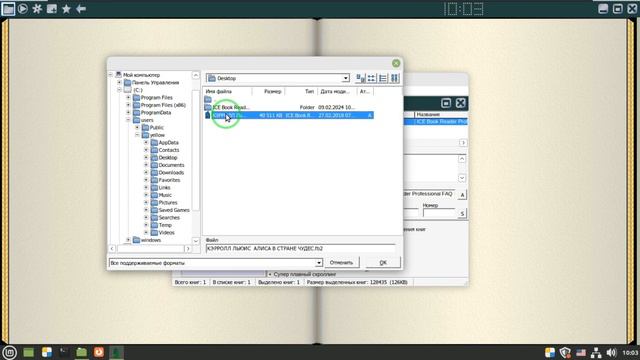Switch file list to list view
The image size is (640, 360).
pyautogui.click(x=383, y=78)
